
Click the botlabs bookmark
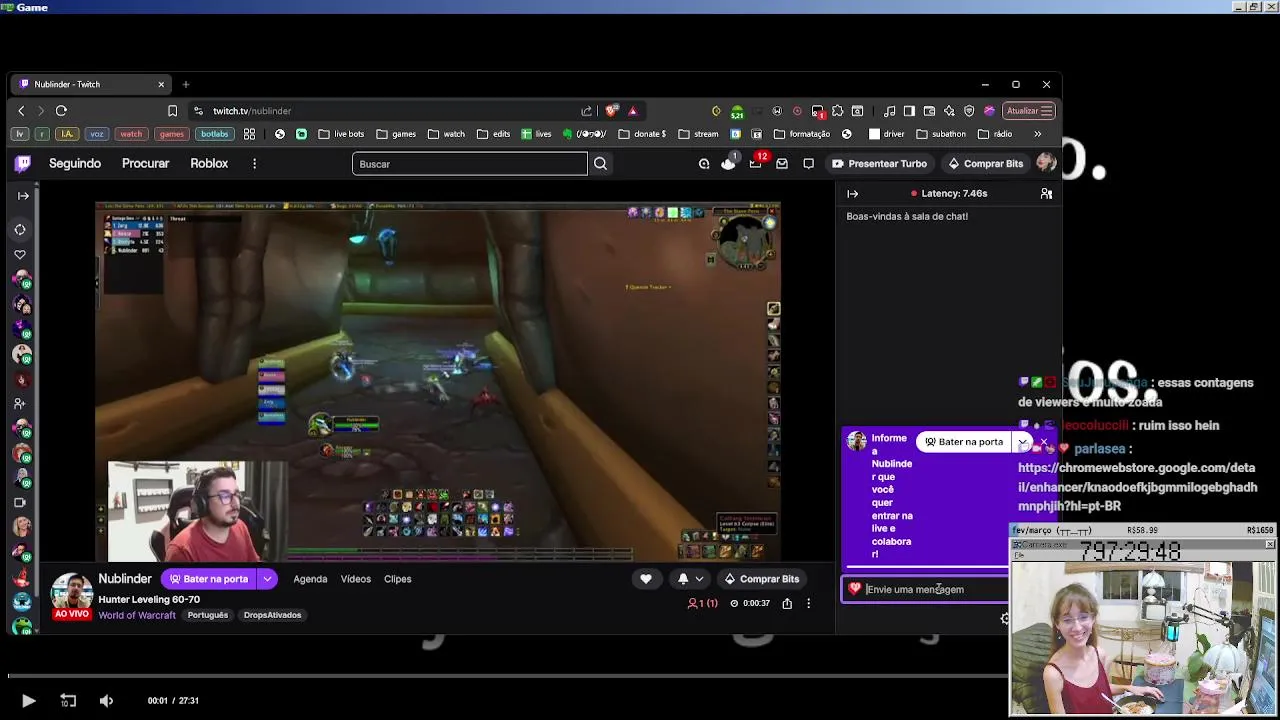214,134
